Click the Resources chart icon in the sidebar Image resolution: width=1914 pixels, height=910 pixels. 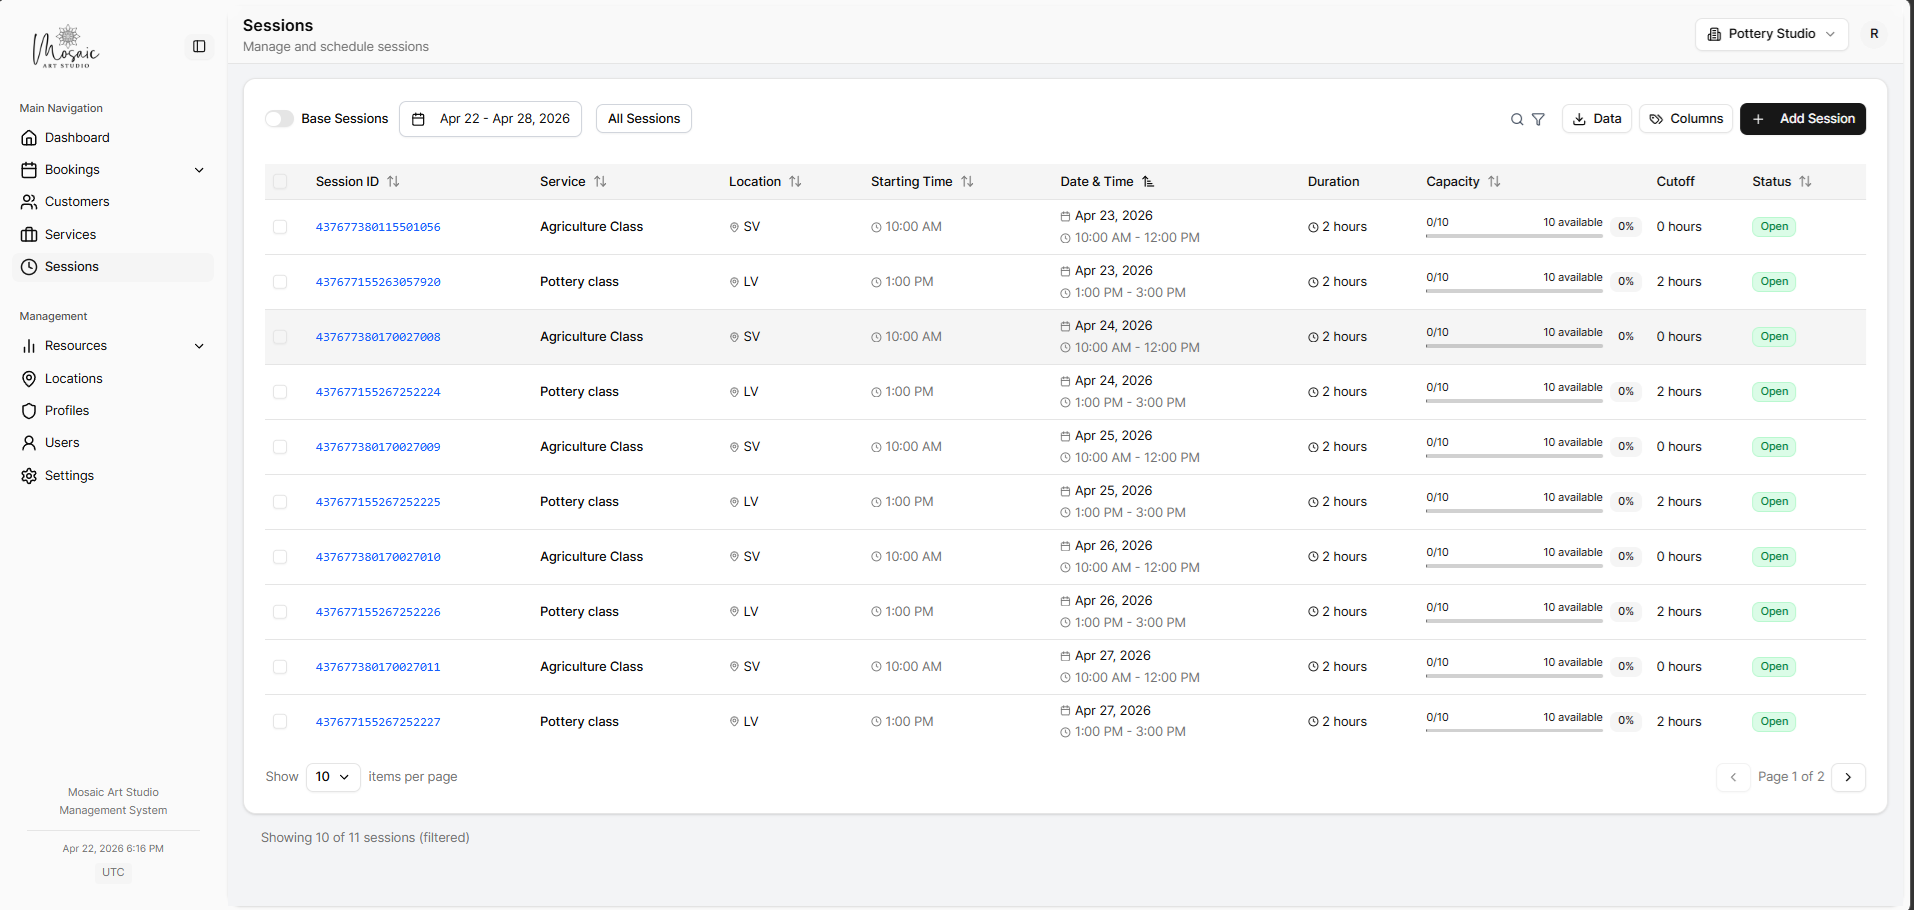pyautogui.click(x=29, y=346)
